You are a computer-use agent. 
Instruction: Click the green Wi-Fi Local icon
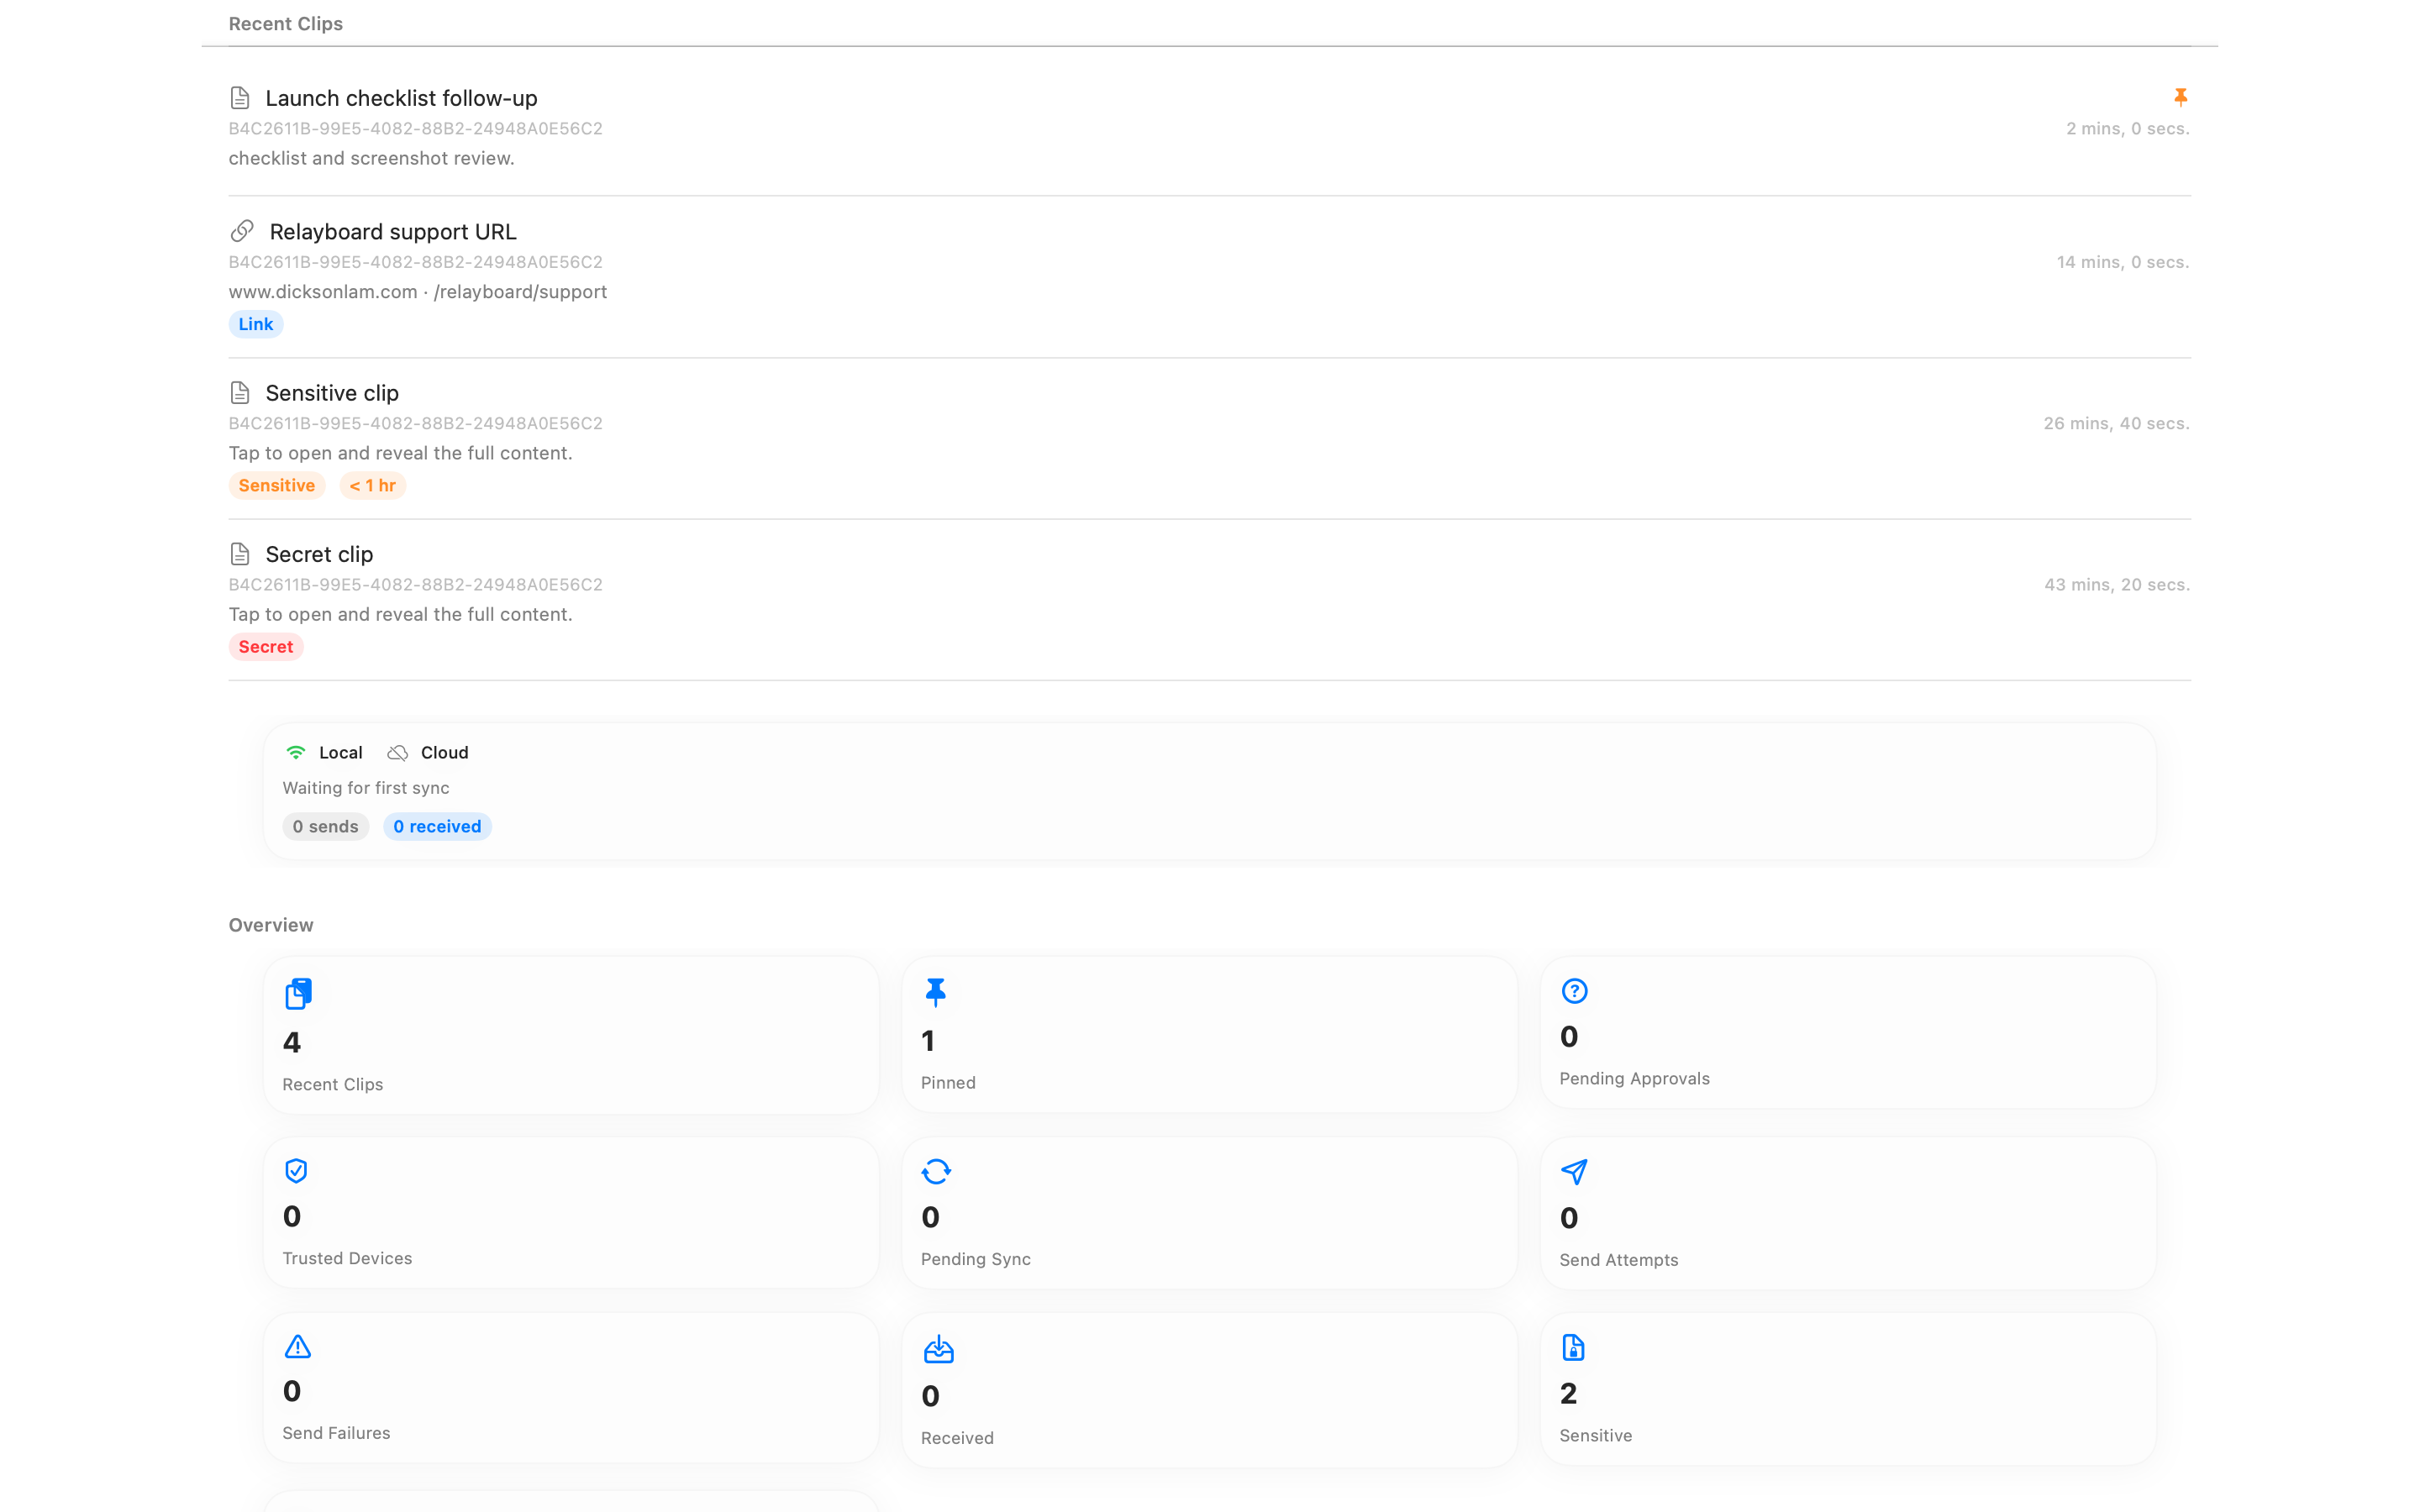click(x=296, y=752)
